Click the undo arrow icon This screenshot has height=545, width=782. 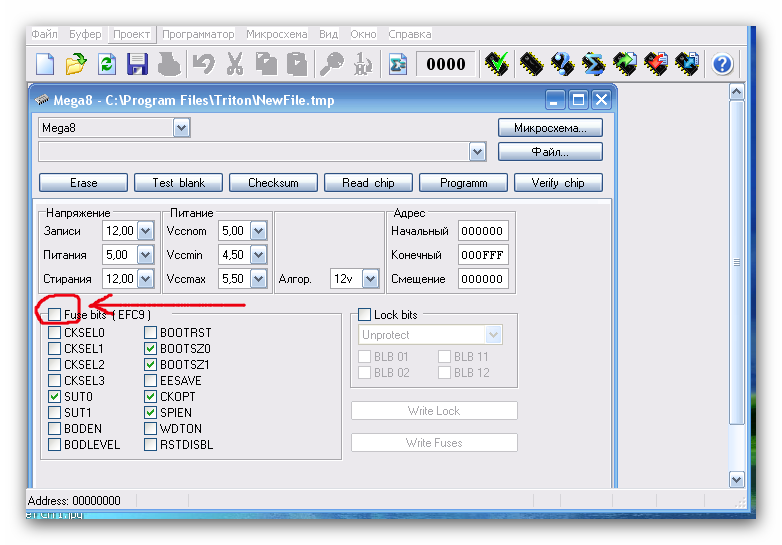point(203,64)
